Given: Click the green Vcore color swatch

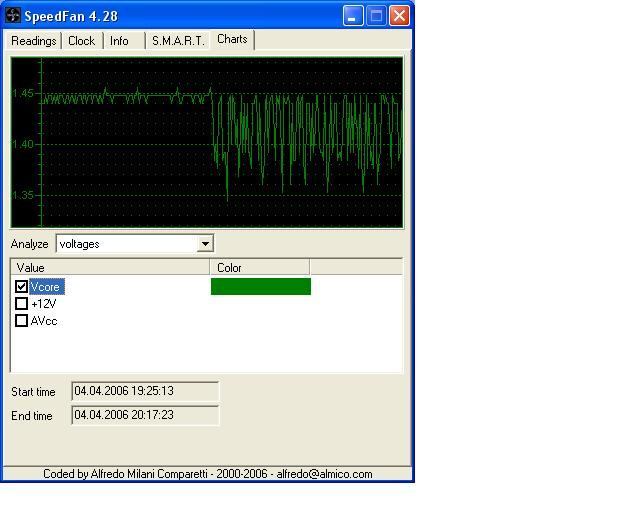Looking at the screenshot, I should click(x=261, y=286).
